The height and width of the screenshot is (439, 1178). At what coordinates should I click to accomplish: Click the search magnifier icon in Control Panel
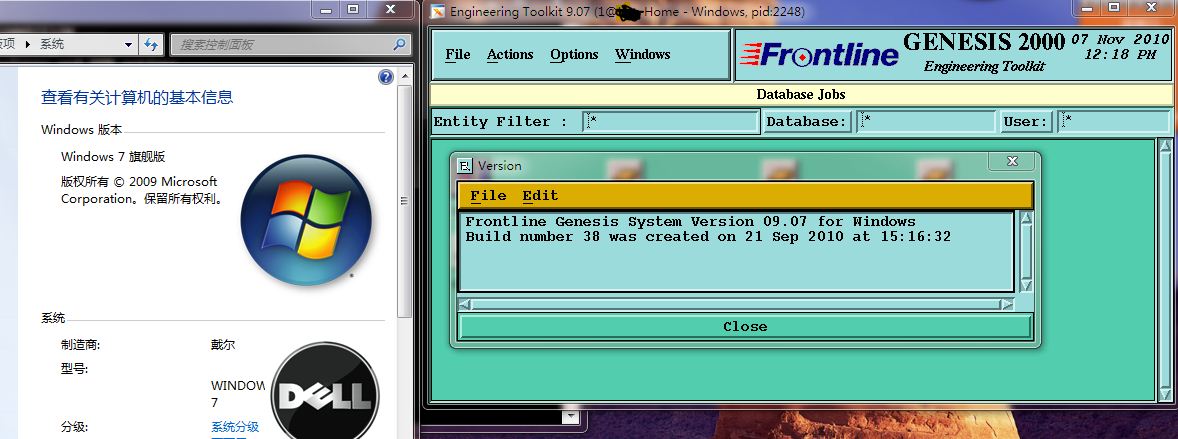click(400, 44)
